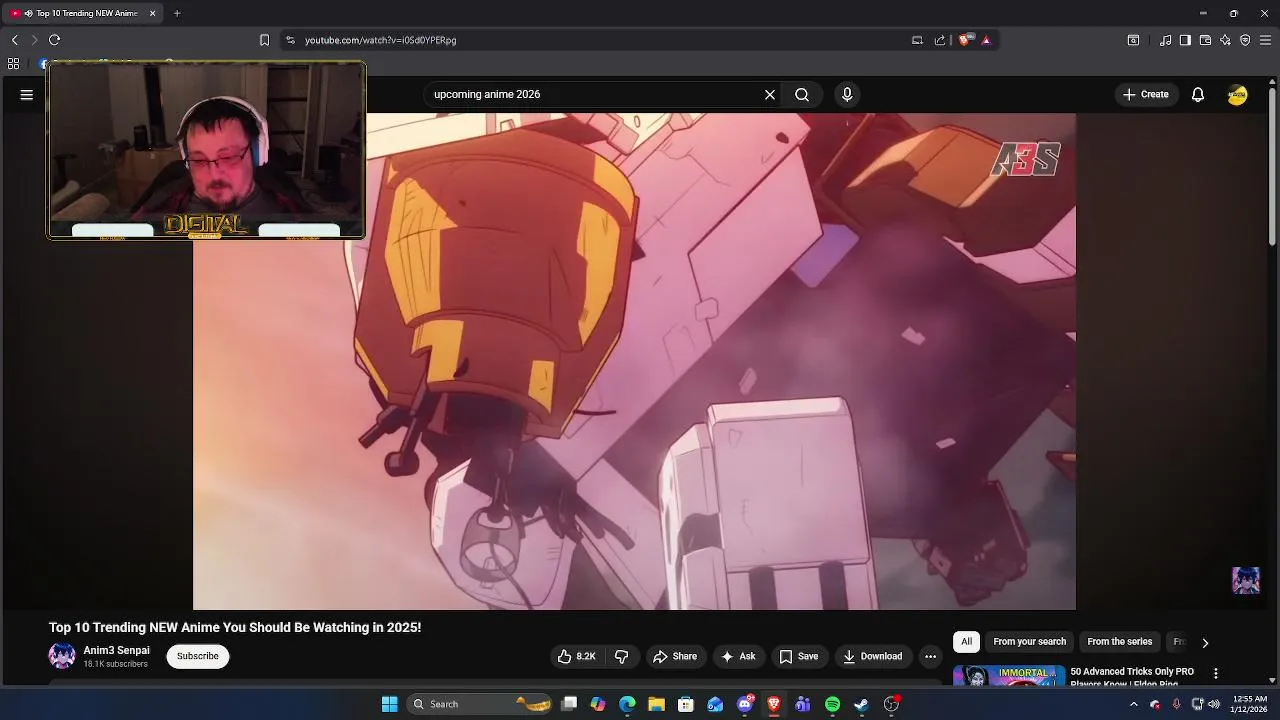Close the Top 10 Trending browser tab

(x=153, y=13)
